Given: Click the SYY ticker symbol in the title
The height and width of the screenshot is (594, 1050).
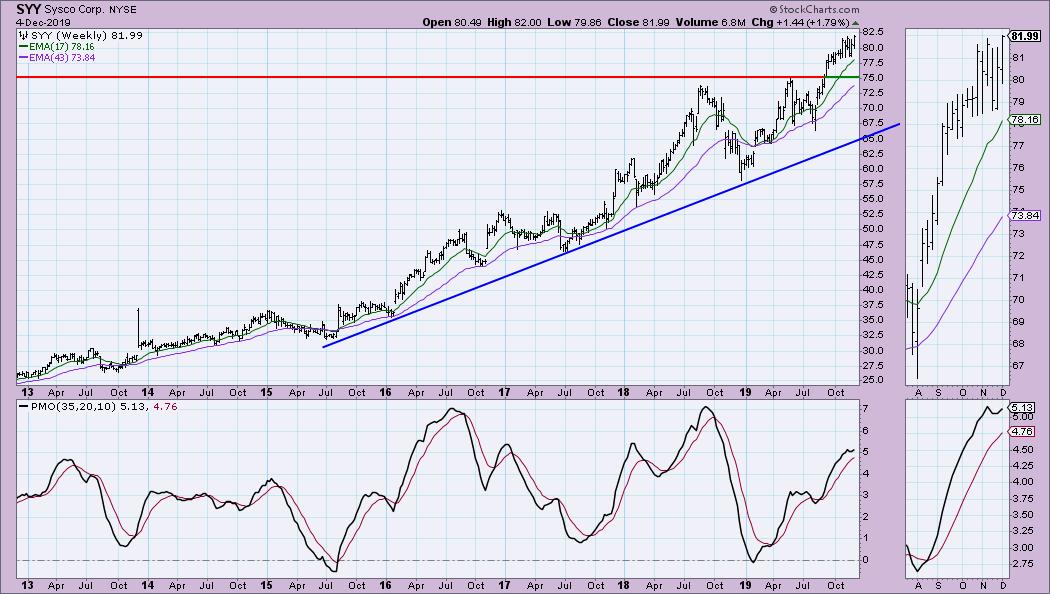Looking at the screenshot, I should pos(29,9).
